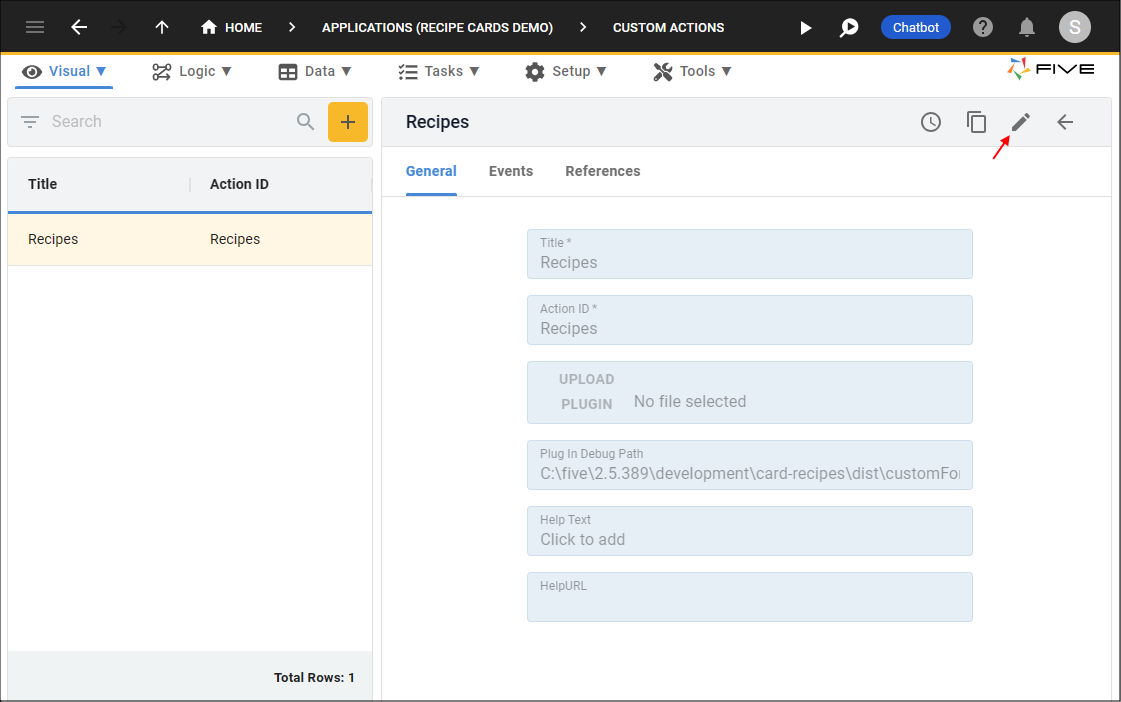This screenshot has width=1121, height=702.
Task: Click the Chatbot button
Action: (915, 27)
